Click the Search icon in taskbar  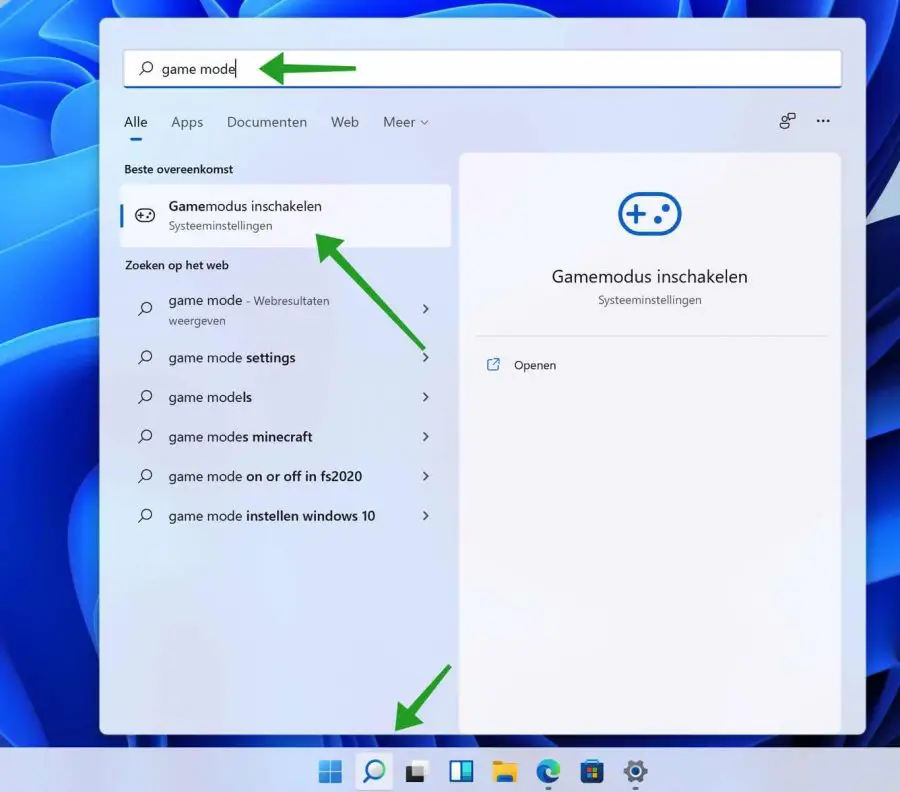click(x=374, y=771)
